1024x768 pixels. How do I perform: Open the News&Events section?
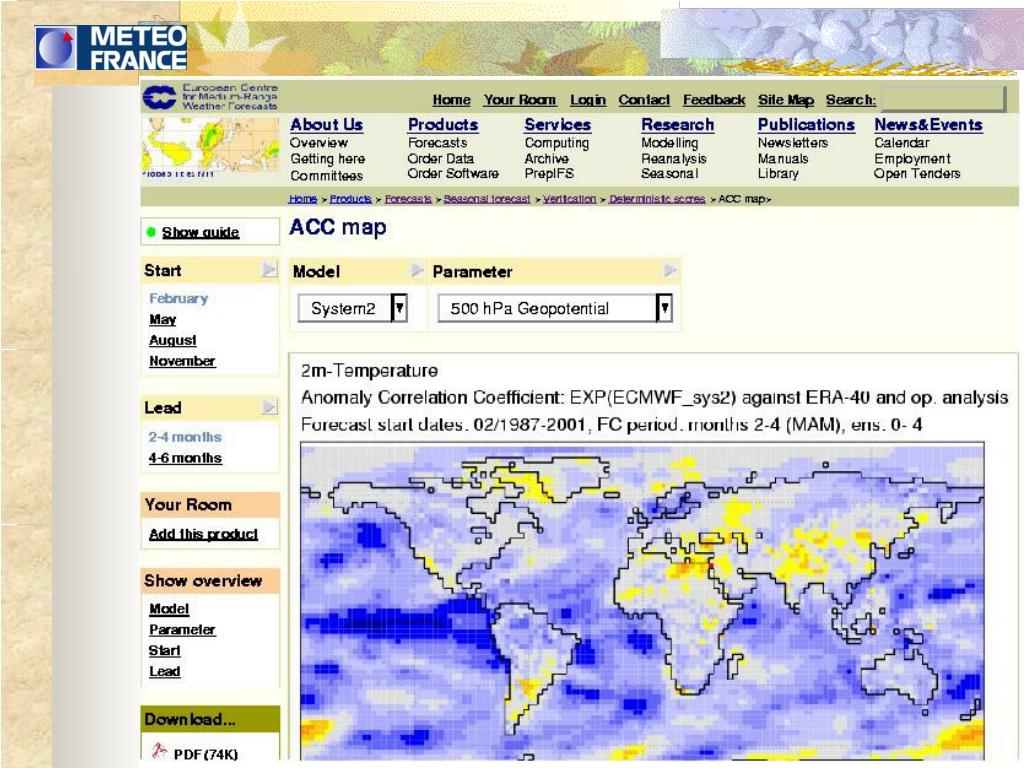tap(928, 125)
